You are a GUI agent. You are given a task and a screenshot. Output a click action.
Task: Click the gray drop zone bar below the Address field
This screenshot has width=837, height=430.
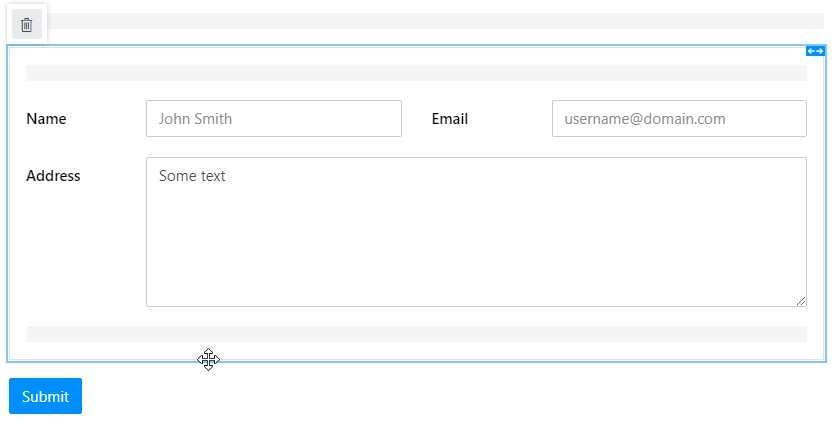(416, 334)
